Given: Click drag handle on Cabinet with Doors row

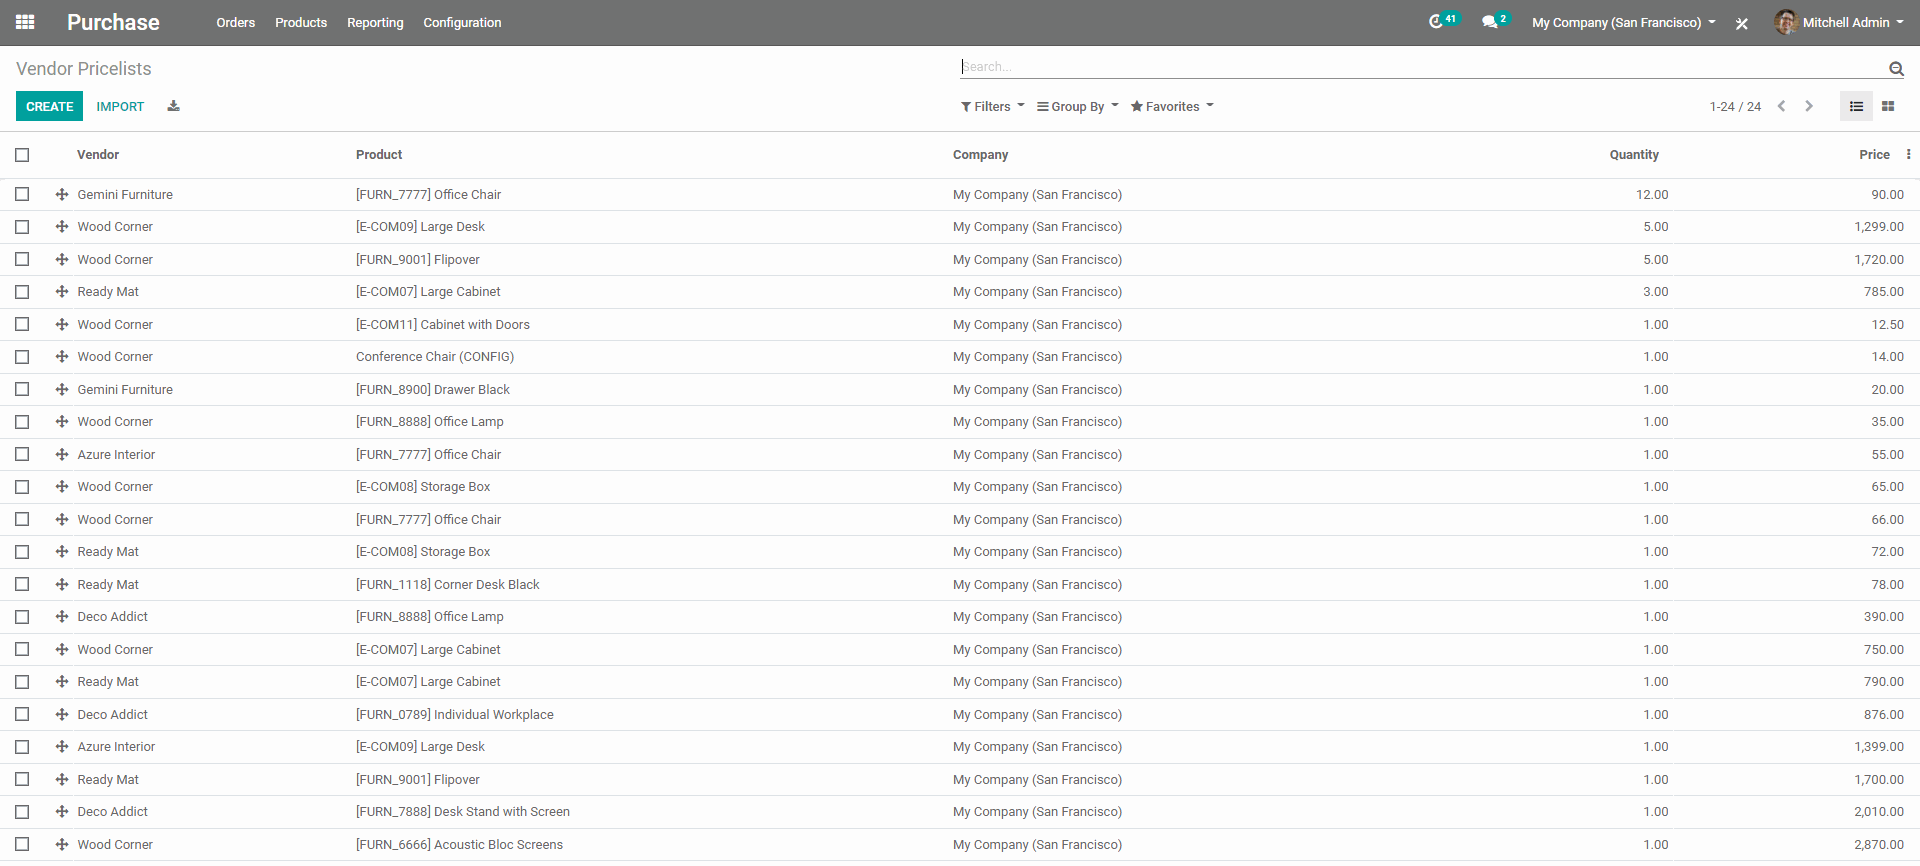Looking at the screenshot, I should coord(62,324).
